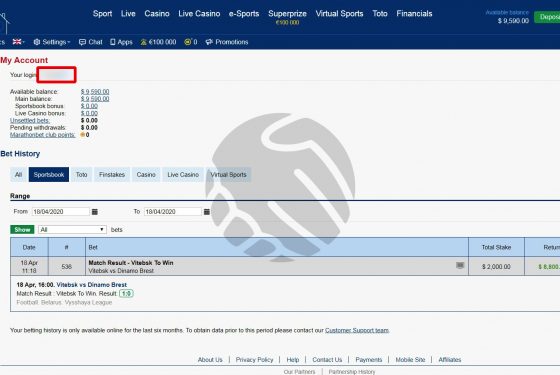Expand the Settings dropdown
This screenshot has height=375, width=560.
tap(52, 42)
